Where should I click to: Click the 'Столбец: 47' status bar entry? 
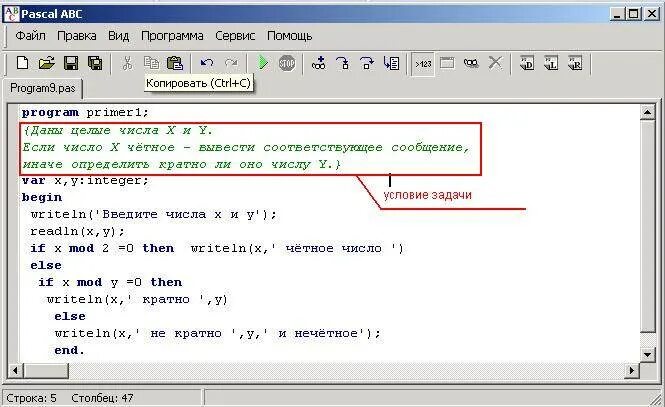(102, 398)
